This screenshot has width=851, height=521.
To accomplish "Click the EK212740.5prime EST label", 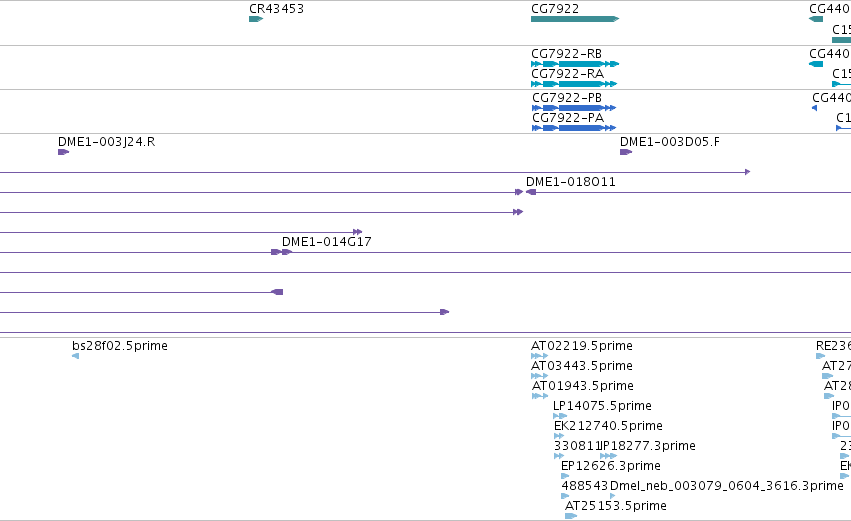I will pos(608,426).
